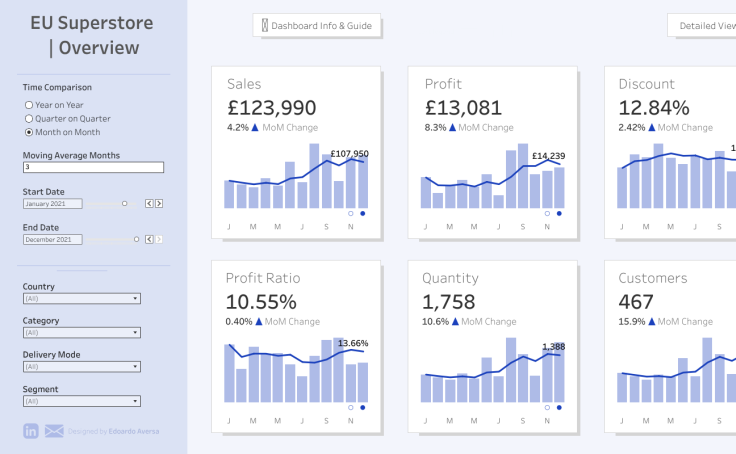Click the Quantity value 1,758
The width and height of the screenshot is (736, 454).
click(x=449, y=302)
